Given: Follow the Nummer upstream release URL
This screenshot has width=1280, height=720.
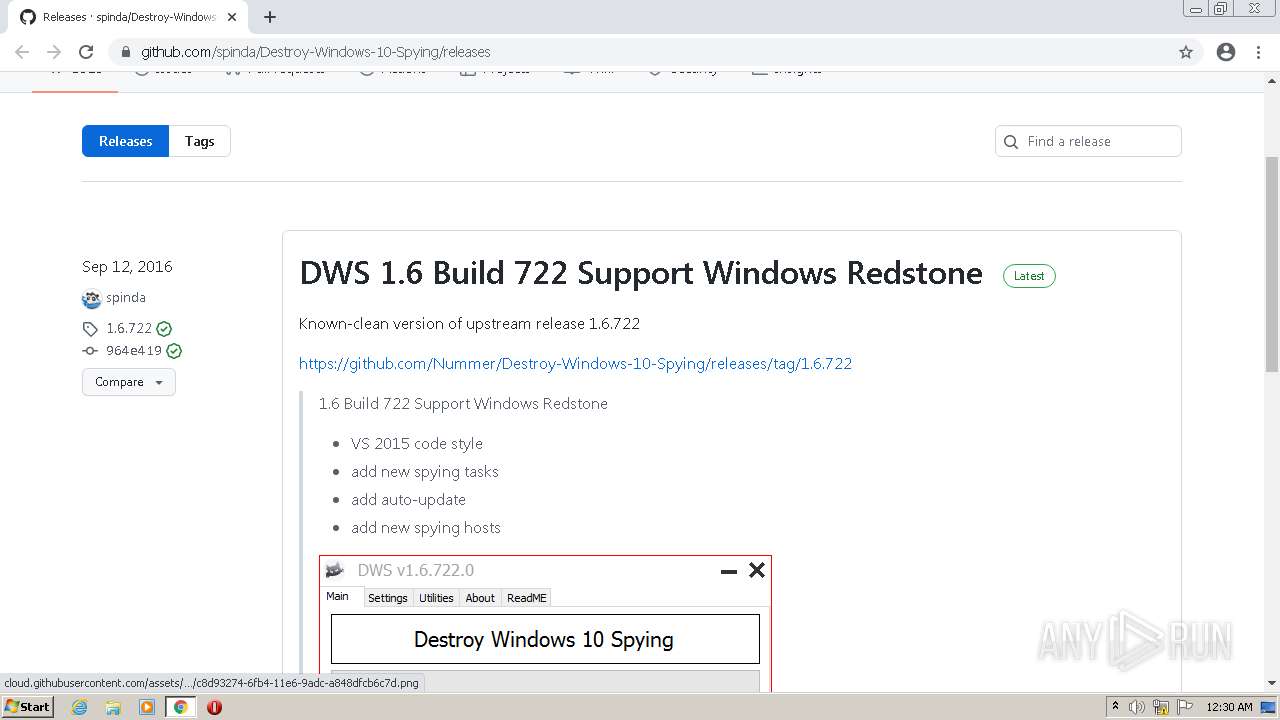Looking at the screenshot, I should 576,364.
